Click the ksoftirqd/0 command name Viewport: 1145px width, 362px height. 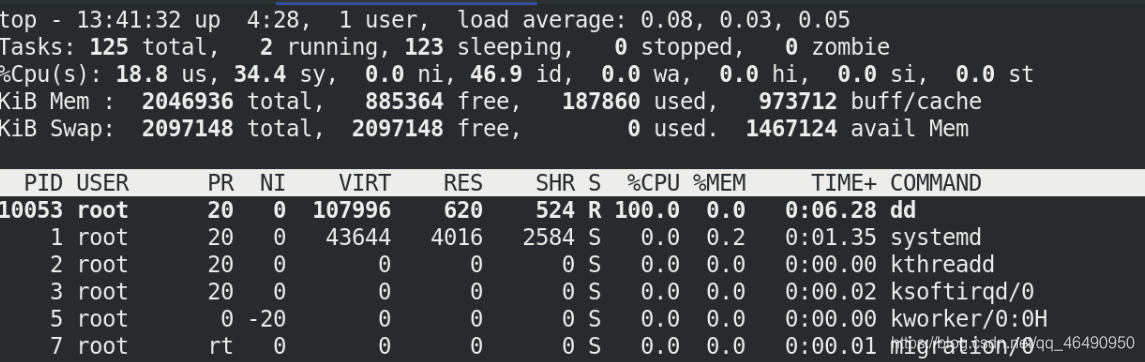coord(962,292)
